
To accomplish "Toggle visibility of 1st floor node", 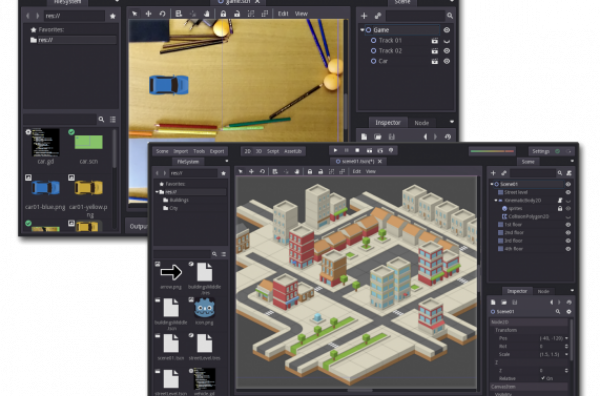I will 568,225.
